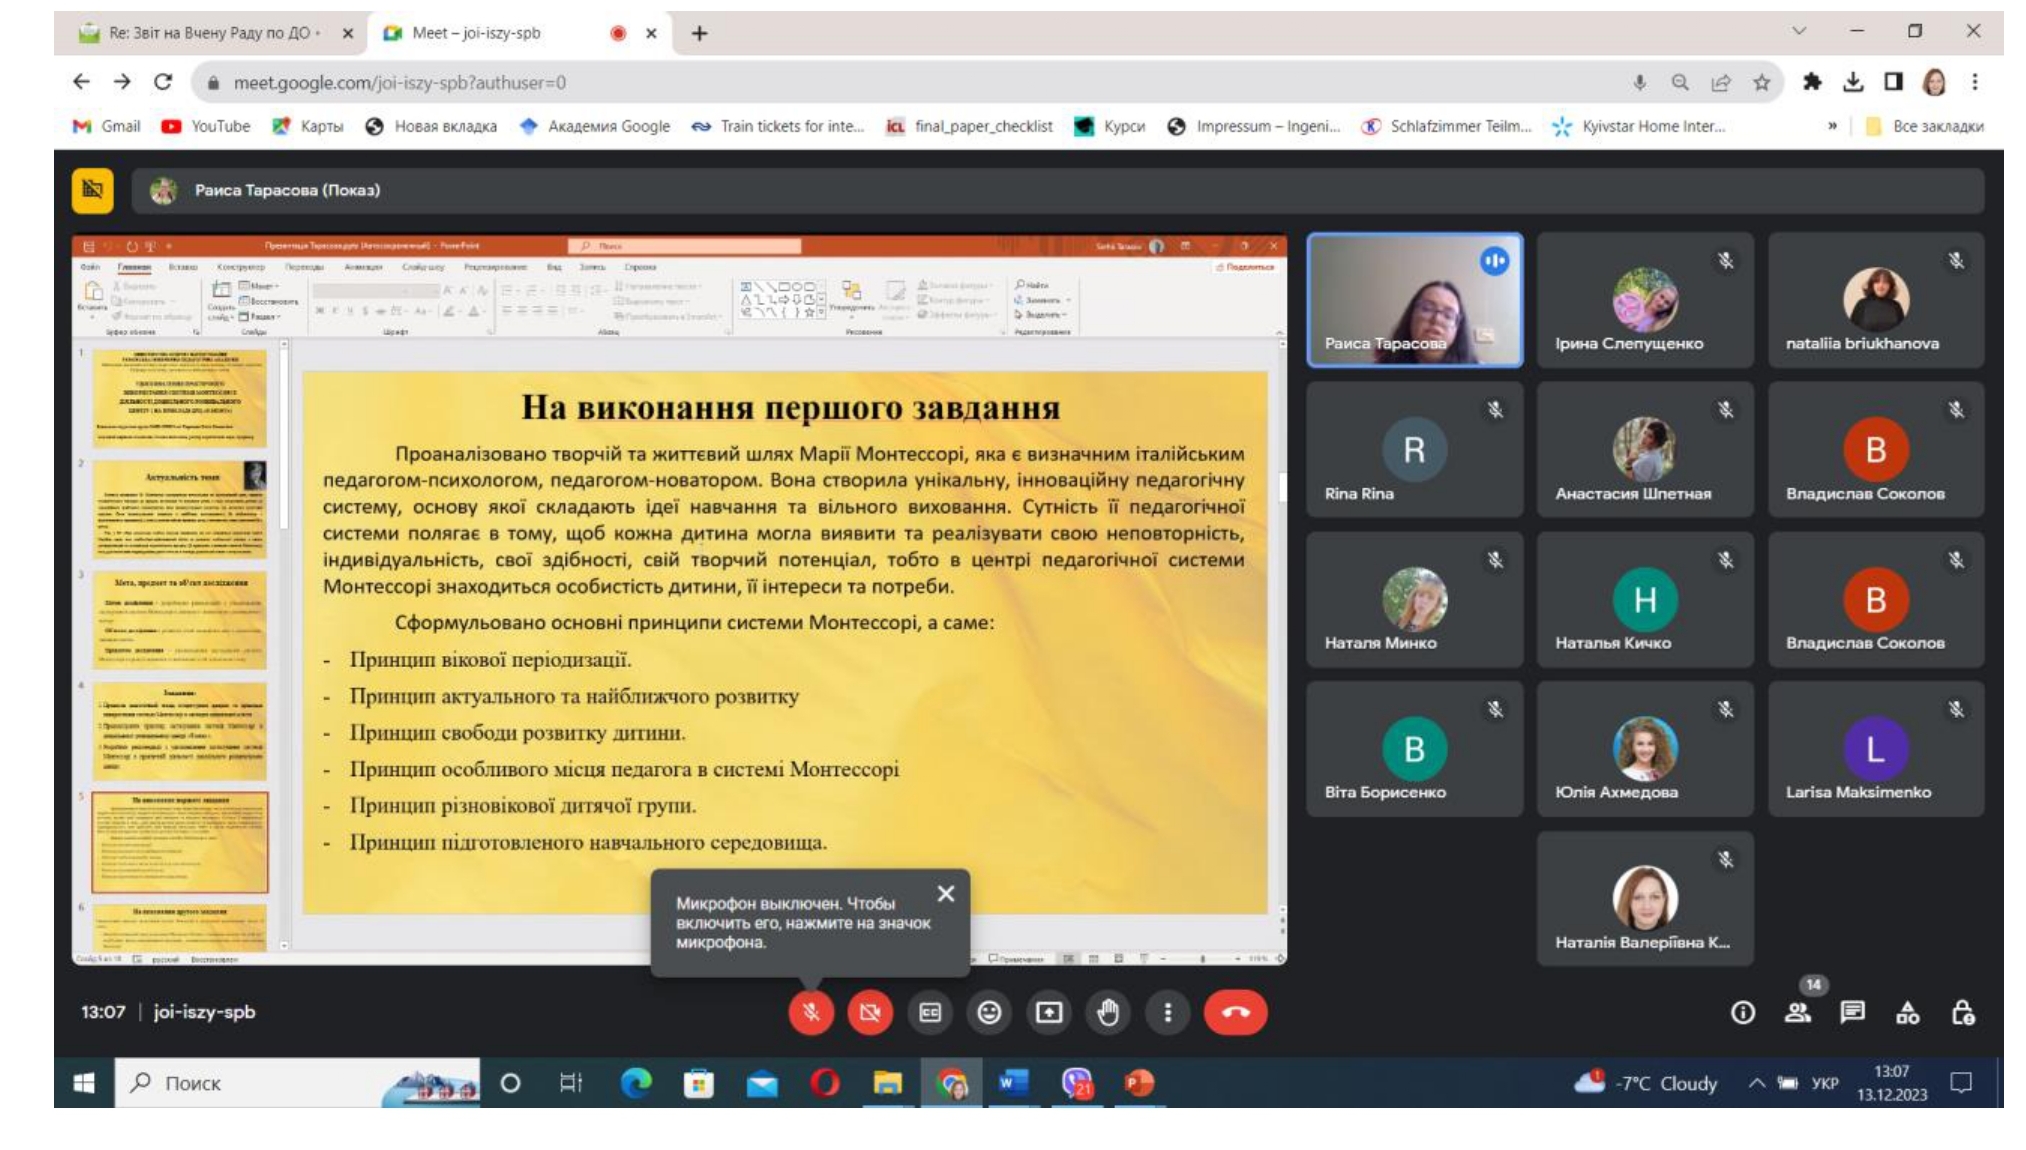Image resolution: width=2026 pixels, height=1150 pixels.
Task: Open meeting details info icon
Action: pyautogui.click(x=1742, y=1013)
